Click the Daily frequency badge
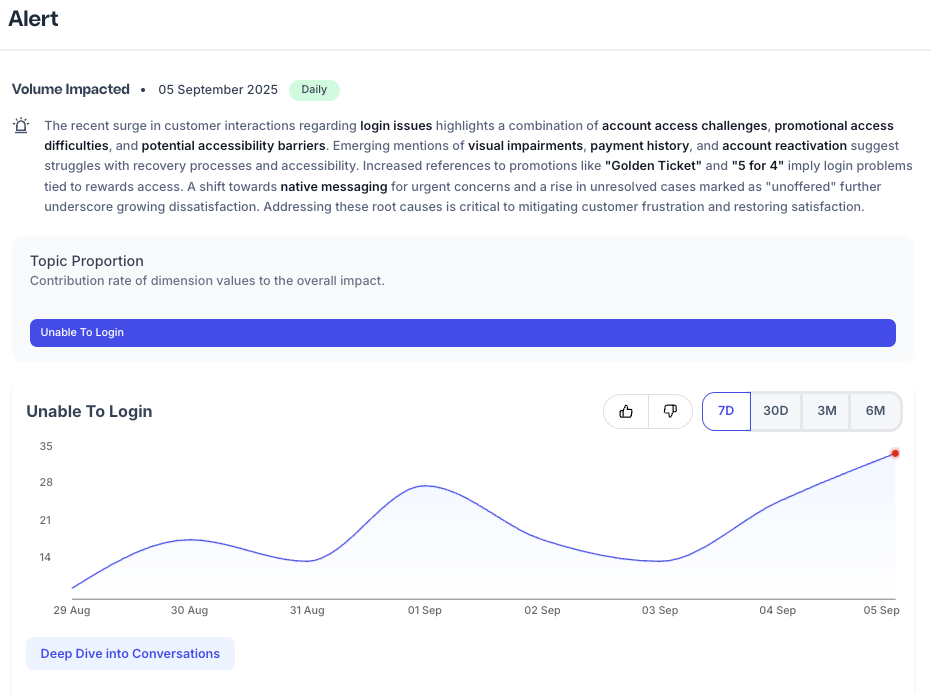Viewport: 931px width, 694px height. tap(313, 89)
